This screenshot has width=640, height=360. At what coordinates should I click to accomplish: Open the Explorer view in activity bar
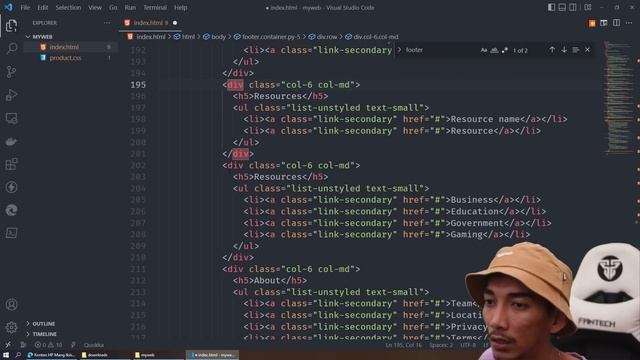pos(11,26)
